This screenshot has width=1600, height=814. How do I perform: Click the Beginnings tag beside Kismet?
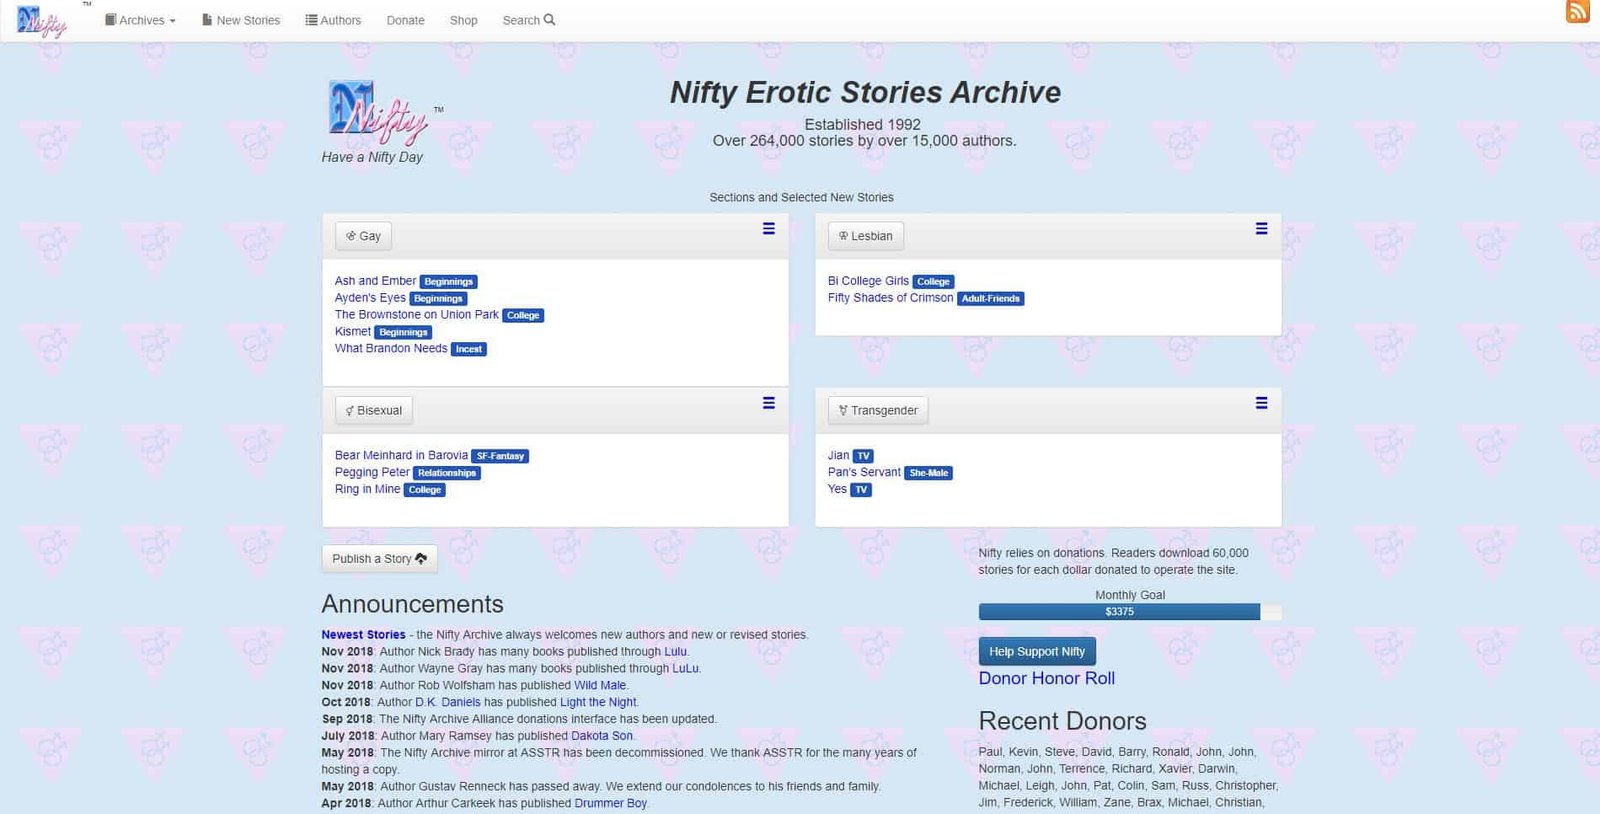point(403,332)
